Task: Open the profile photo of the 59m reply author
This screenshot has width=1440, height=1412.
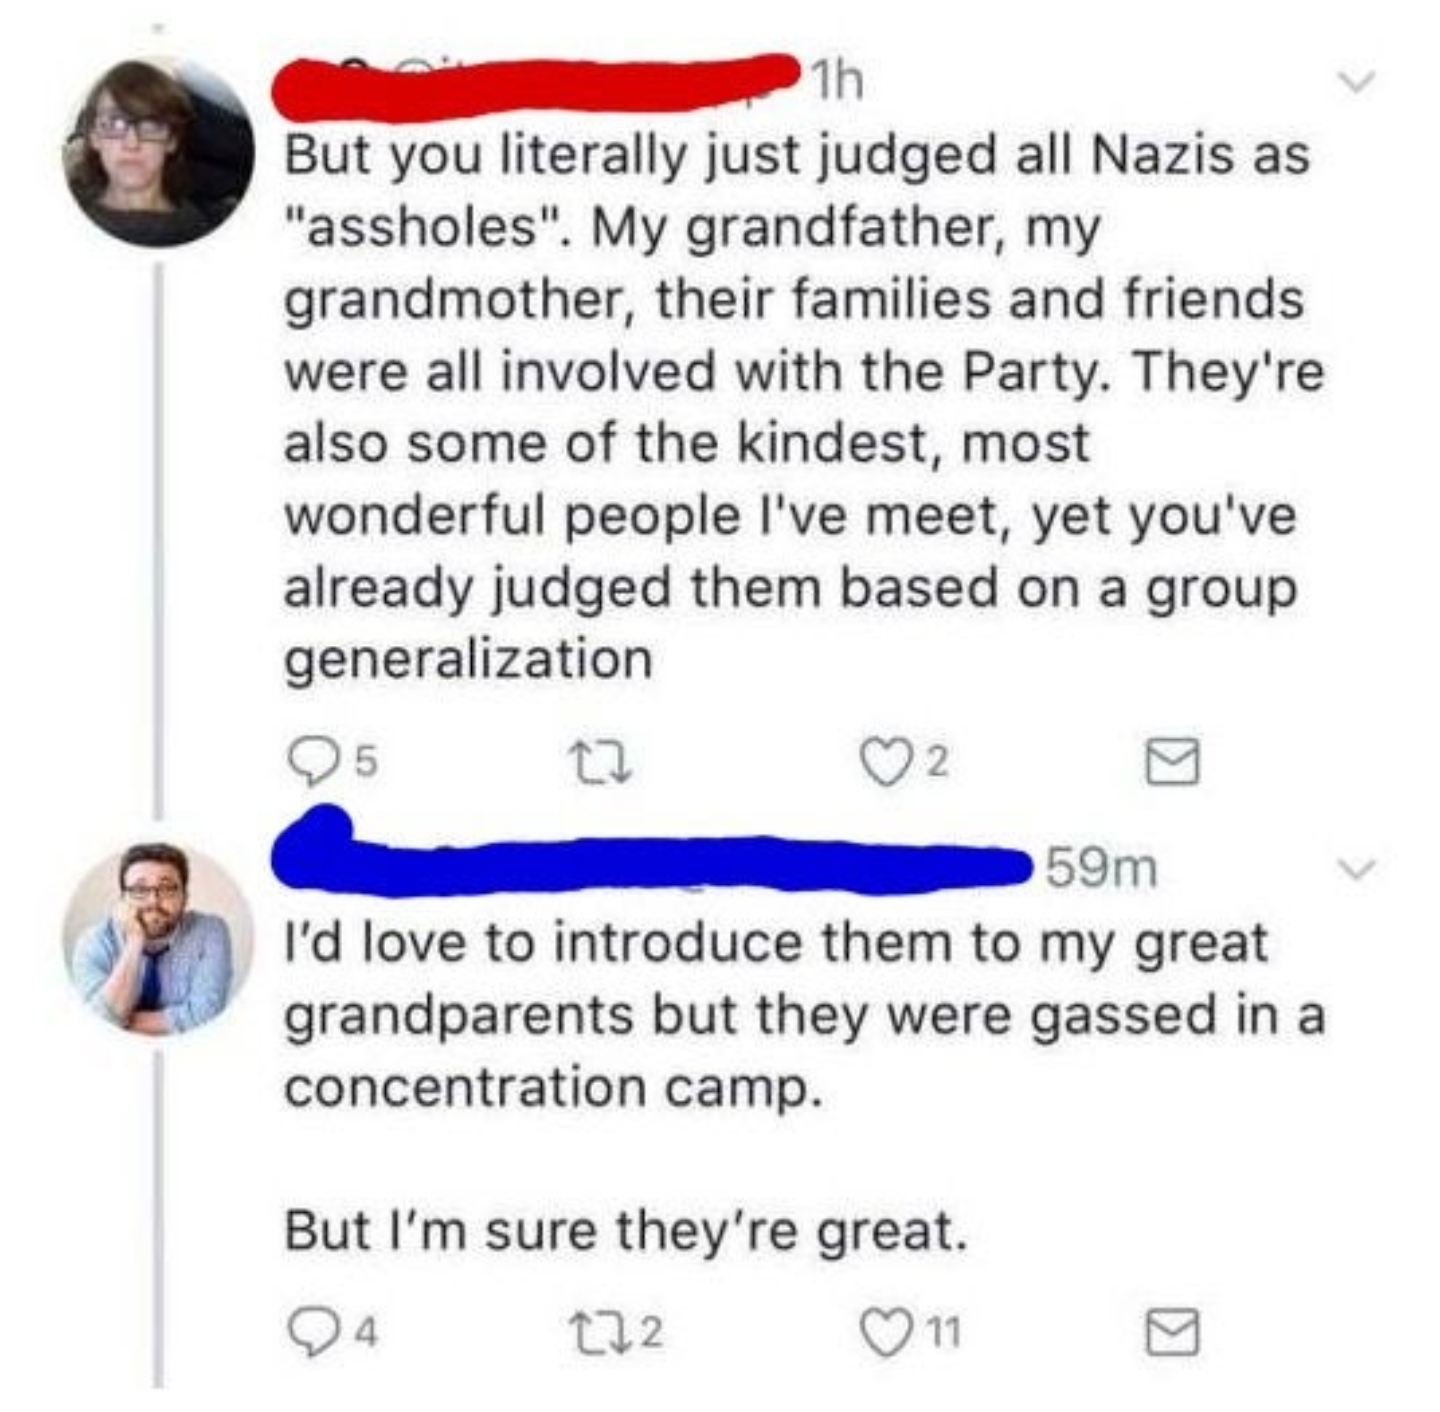Action: click(x=158, y=937)
